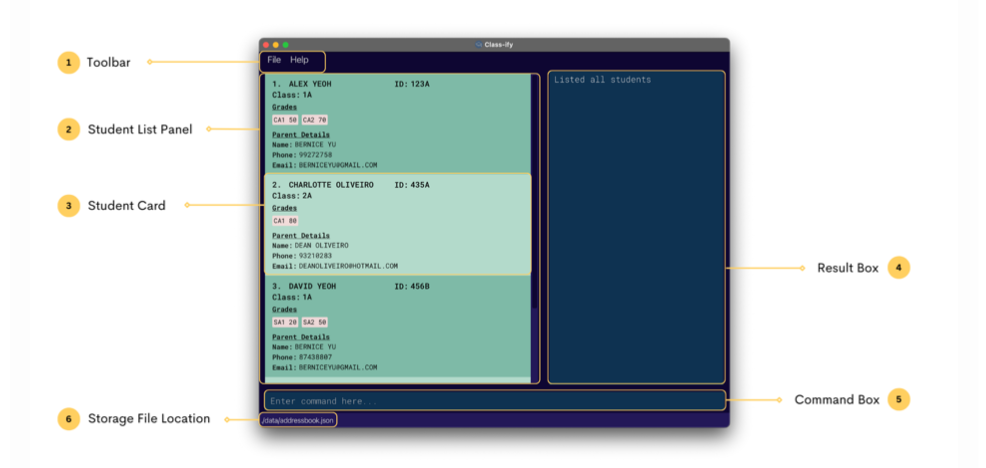986x468 pixels.
Task: Click the Class 2A label
Action: coord(292,196)
